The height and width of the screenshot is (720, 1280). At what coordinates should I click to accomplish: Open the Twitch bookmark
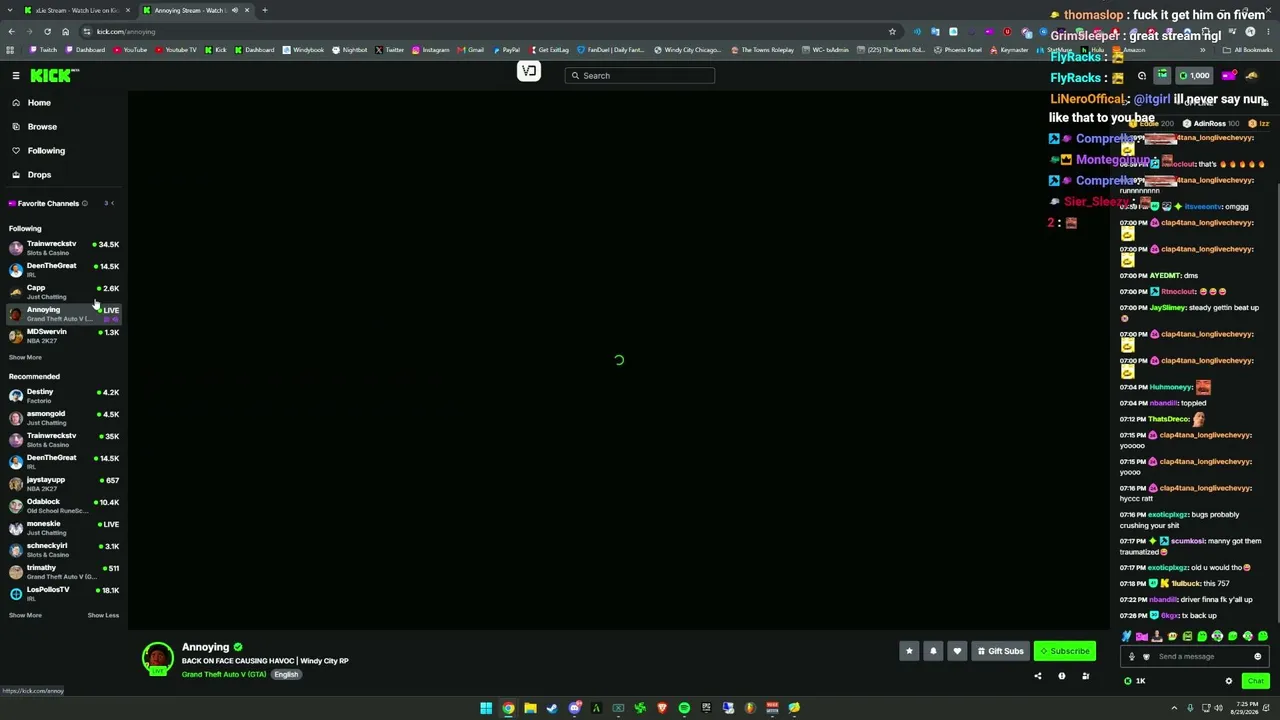click(44, 50)
